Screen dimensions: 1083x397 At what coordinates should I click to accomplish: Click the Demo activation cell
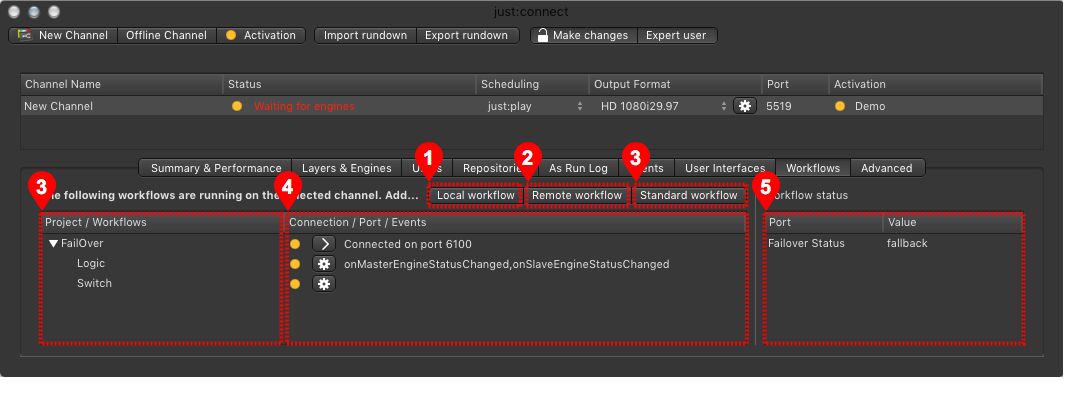[x=870, y=106]
